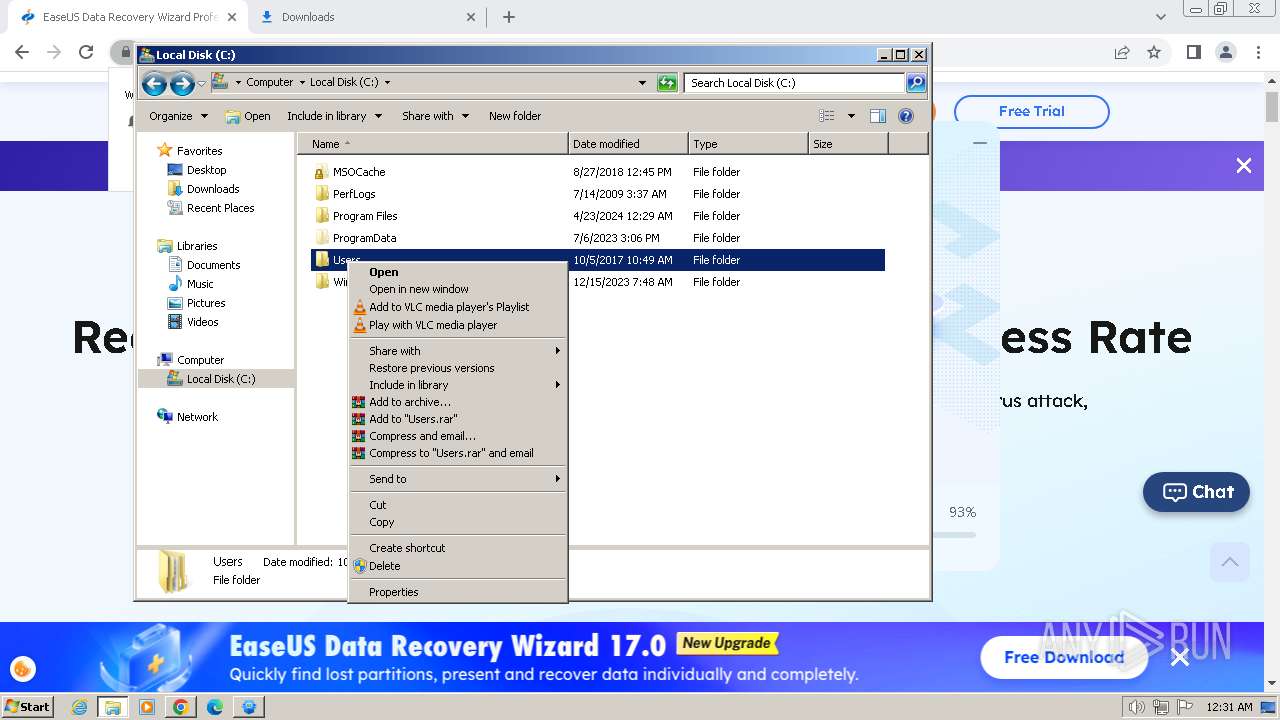
Task: Choose Properties from context menu
Action: coord(458,592)
